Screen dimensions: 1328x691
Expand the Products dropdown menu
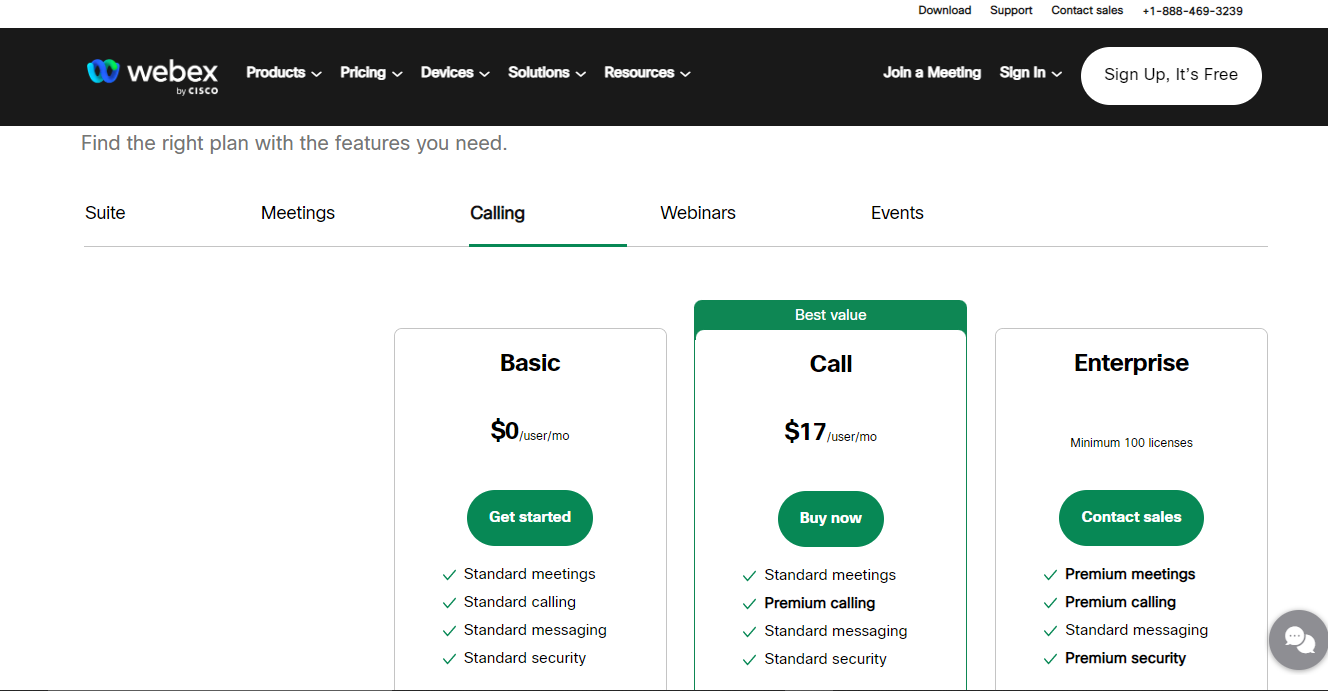pyautogui.click(x=284, y=73)
